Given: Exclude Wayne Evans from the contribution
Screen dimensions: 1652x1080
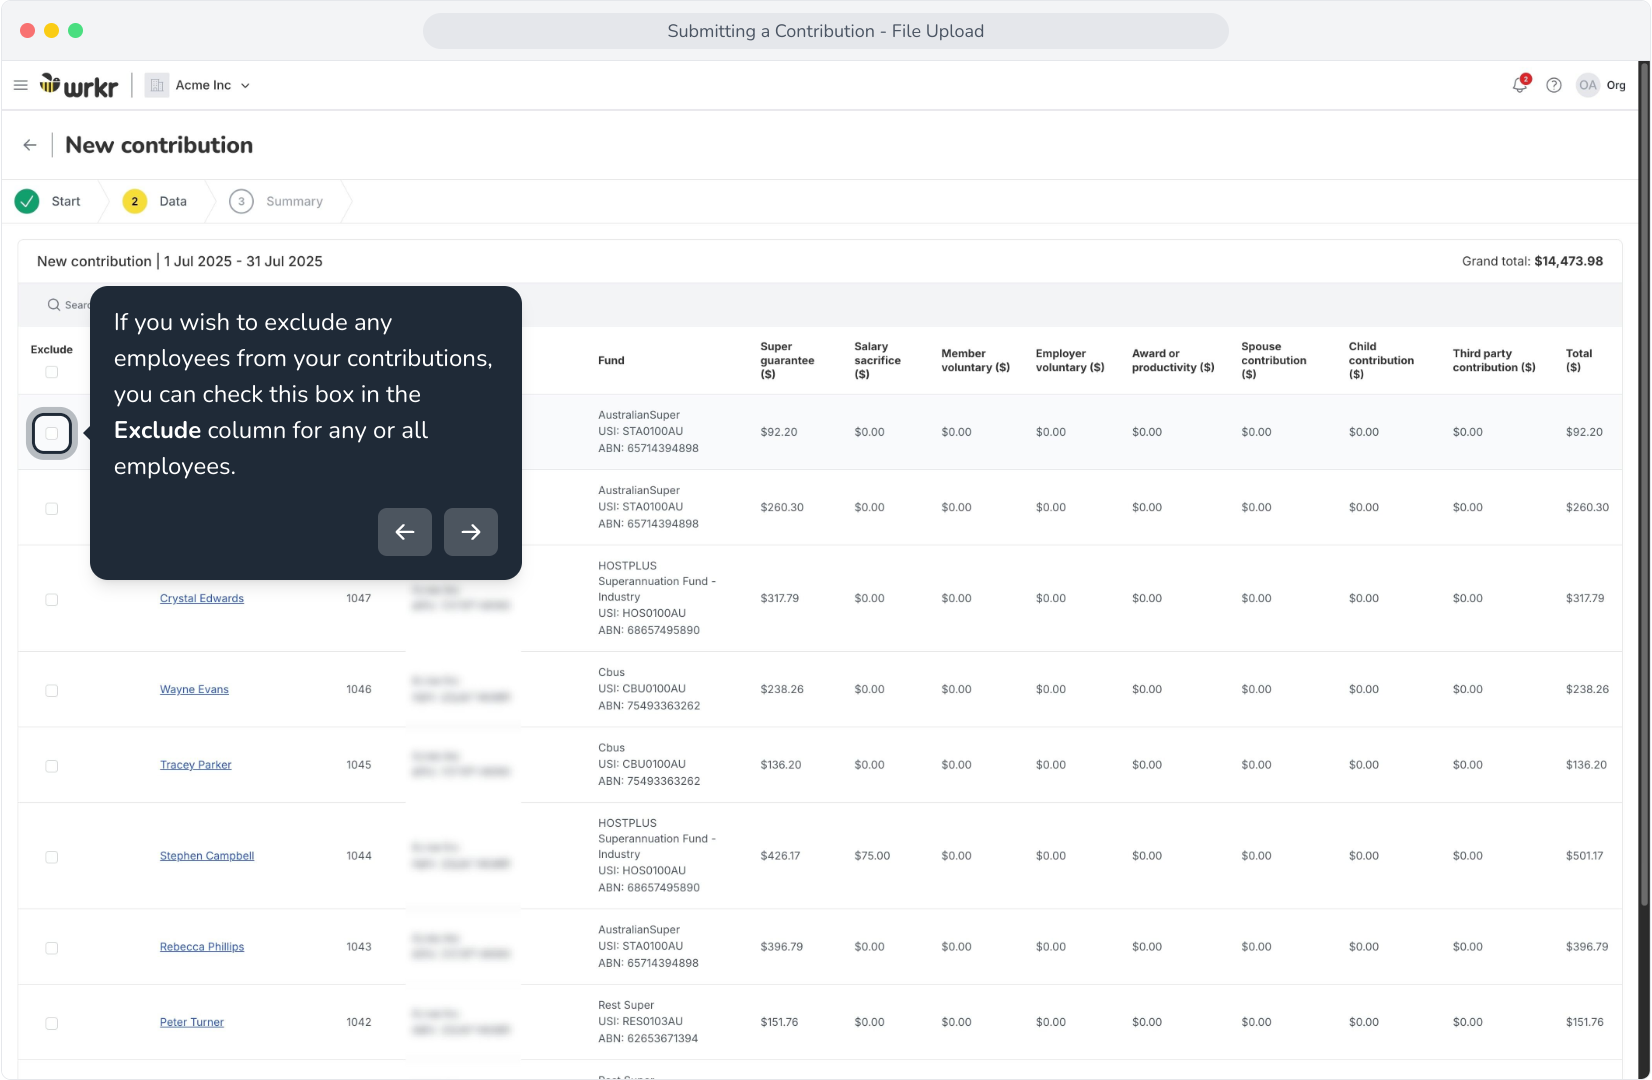Looking at the screenshot, I should (52, 690).
